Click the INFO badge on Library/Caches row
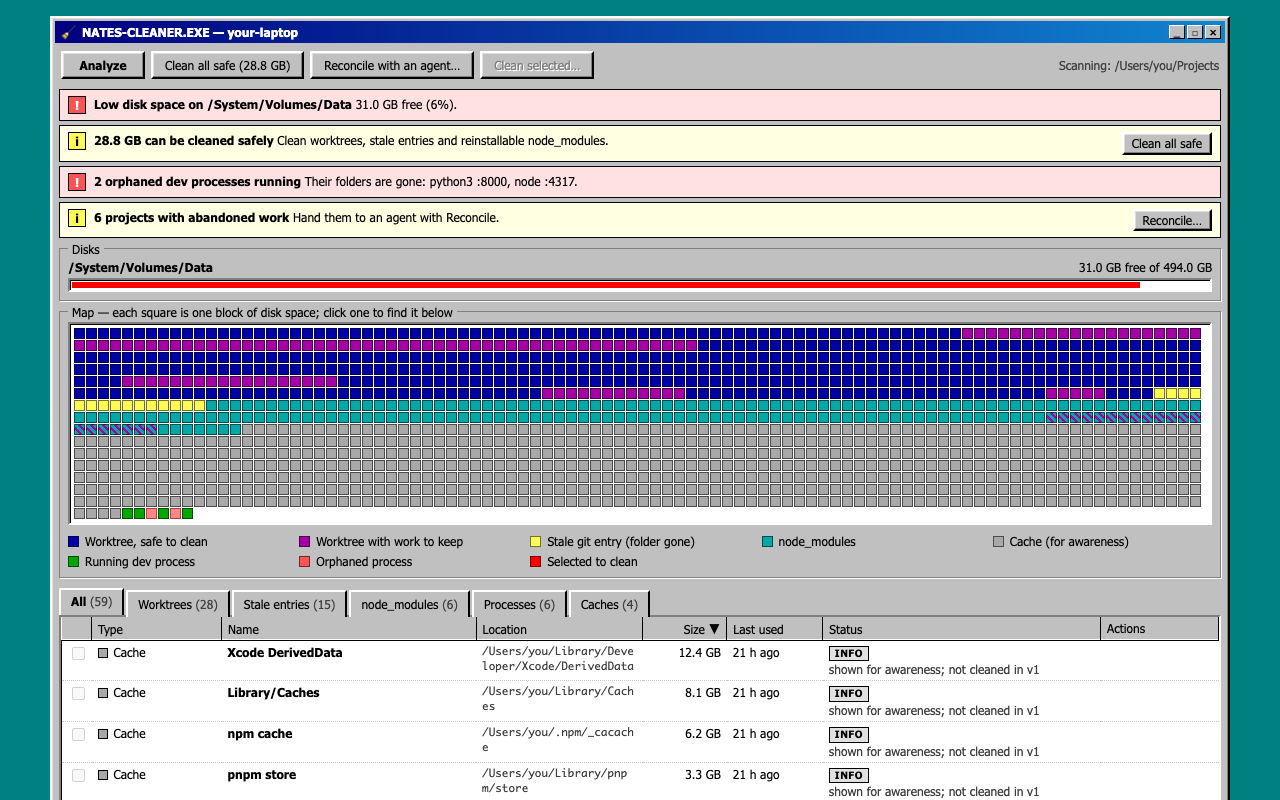The image size is (1280, 800). [848, 694]
